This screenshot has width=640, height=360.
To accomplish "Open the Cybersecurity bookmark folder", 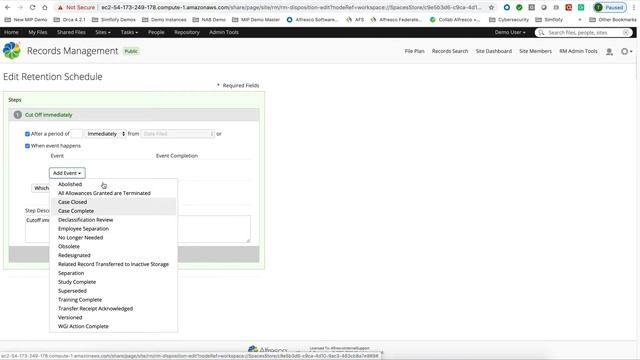I will click(x=509, y=20).
